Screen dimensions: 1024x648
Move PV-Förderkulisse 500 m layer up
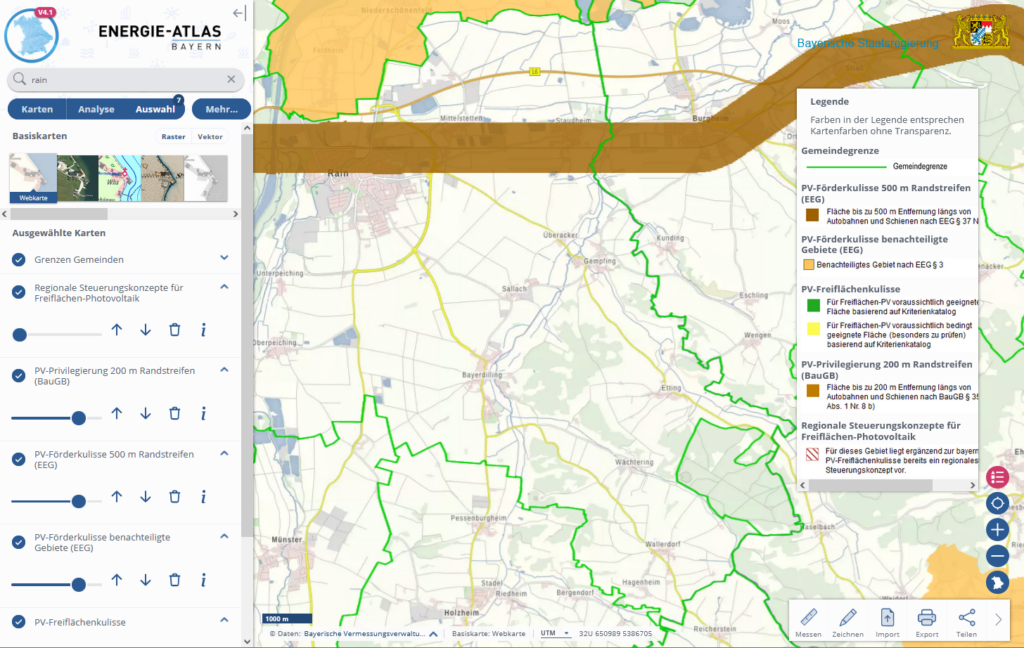point(117,497)
